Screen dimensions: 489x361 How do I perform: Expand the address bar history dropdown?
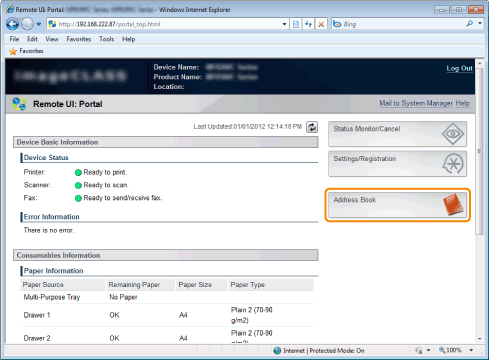284,24
